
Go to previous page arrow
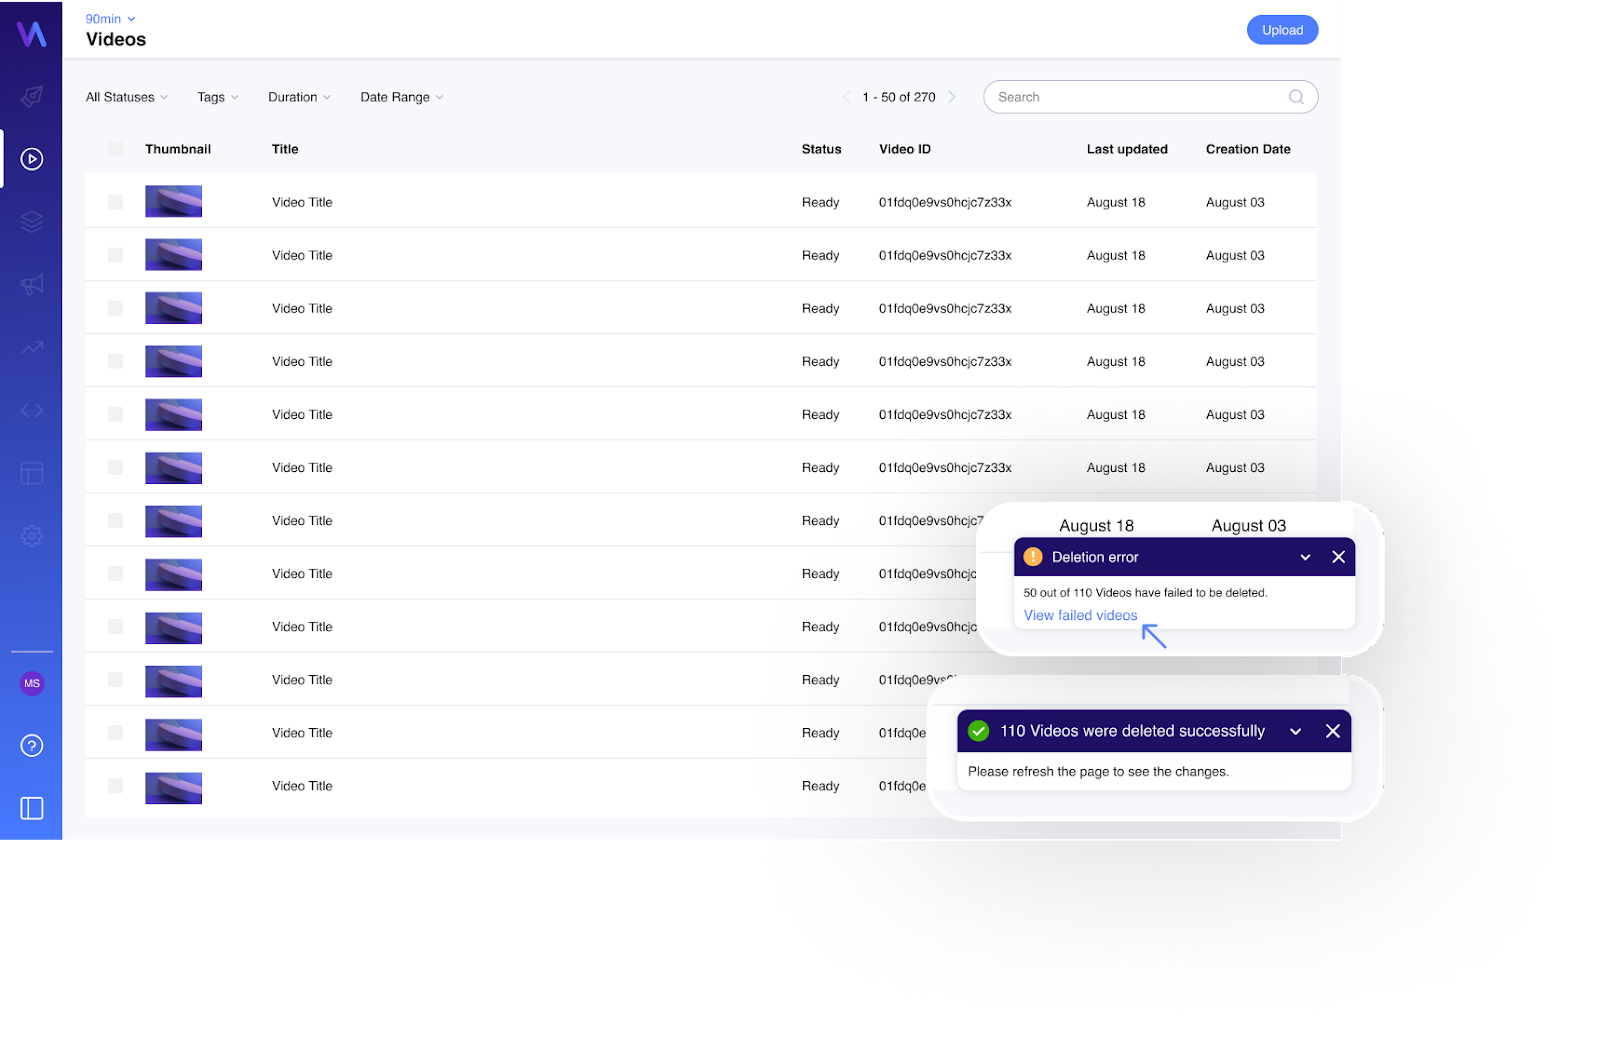(x=847, y=97)
